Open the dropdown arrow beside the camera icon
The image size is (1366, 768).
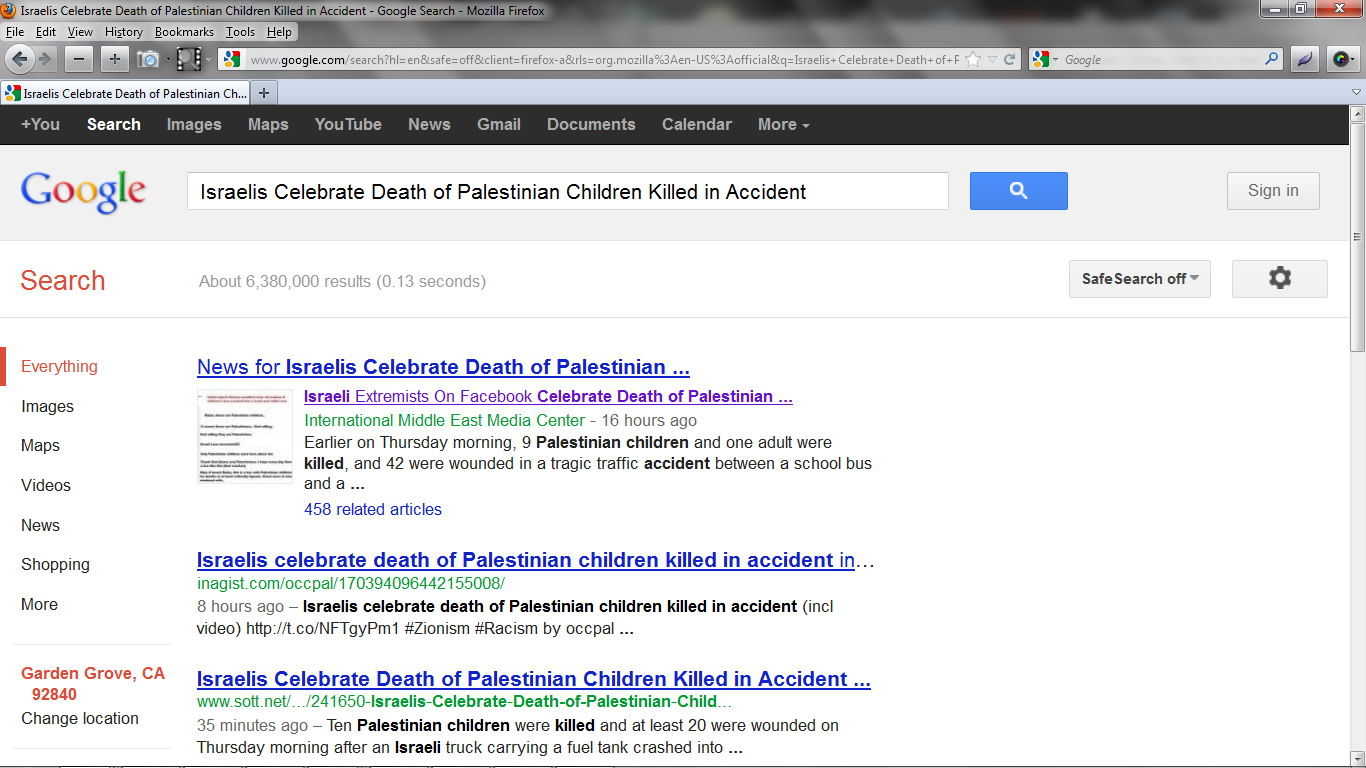click(167, 60)
